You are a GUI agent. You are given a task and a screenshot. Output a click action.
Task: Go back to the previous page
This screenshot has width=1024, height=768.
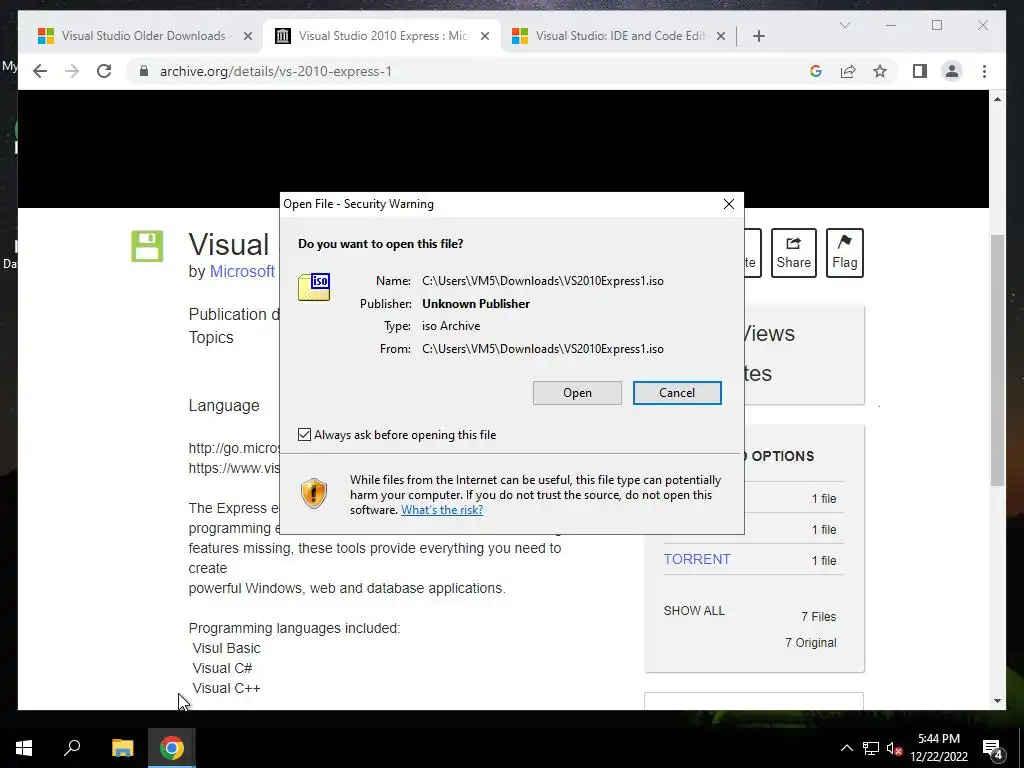[x=40, y=71]
